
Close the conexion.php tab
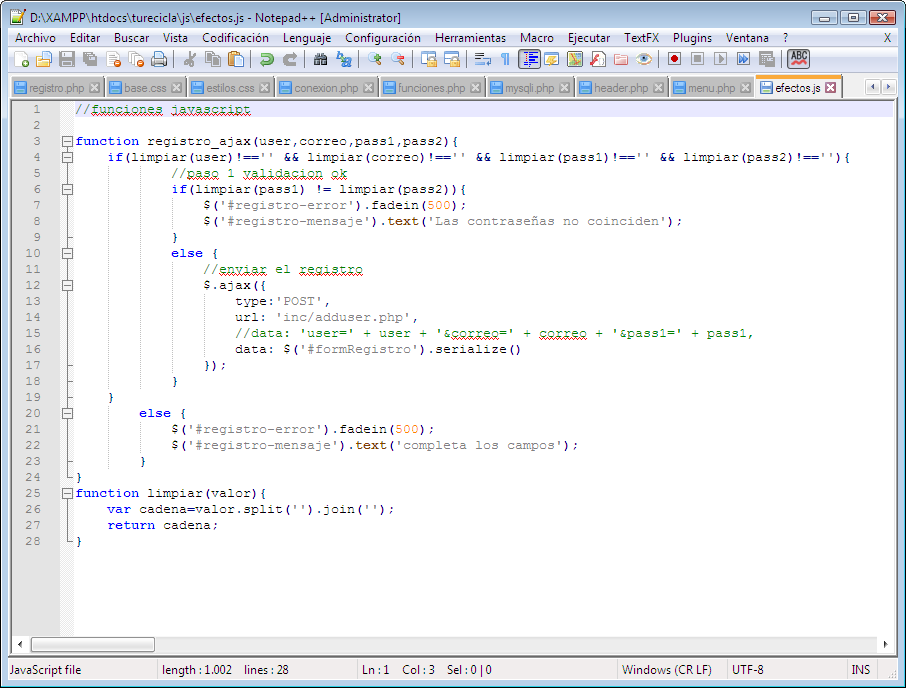tap(368, 88)
